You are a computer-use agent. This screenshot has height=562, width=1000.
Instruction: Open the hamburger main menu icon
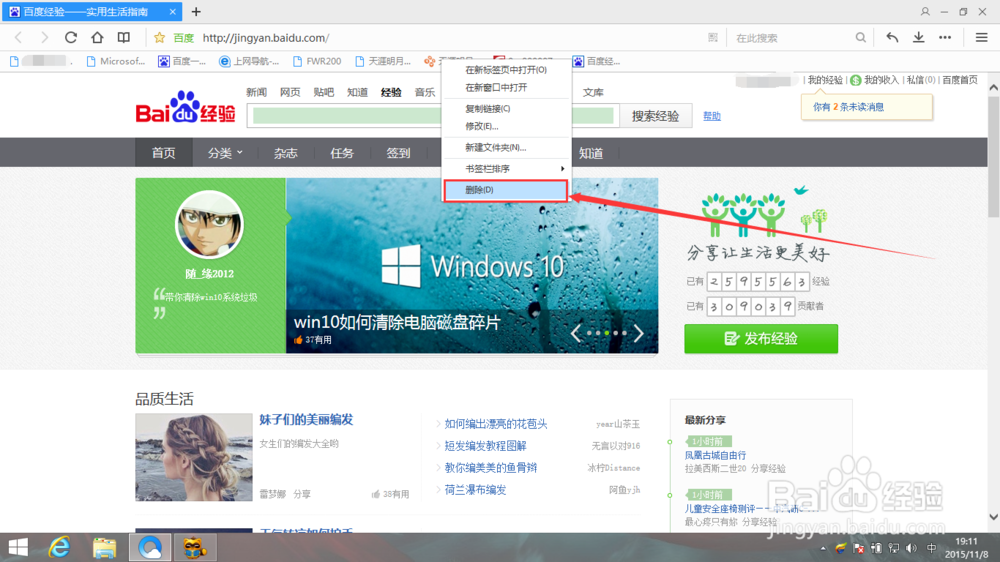982,38
